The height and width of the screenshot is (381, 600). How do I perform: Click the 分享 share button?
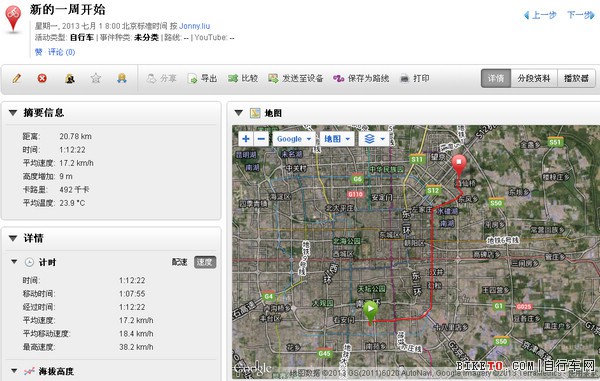click(161, 78)
